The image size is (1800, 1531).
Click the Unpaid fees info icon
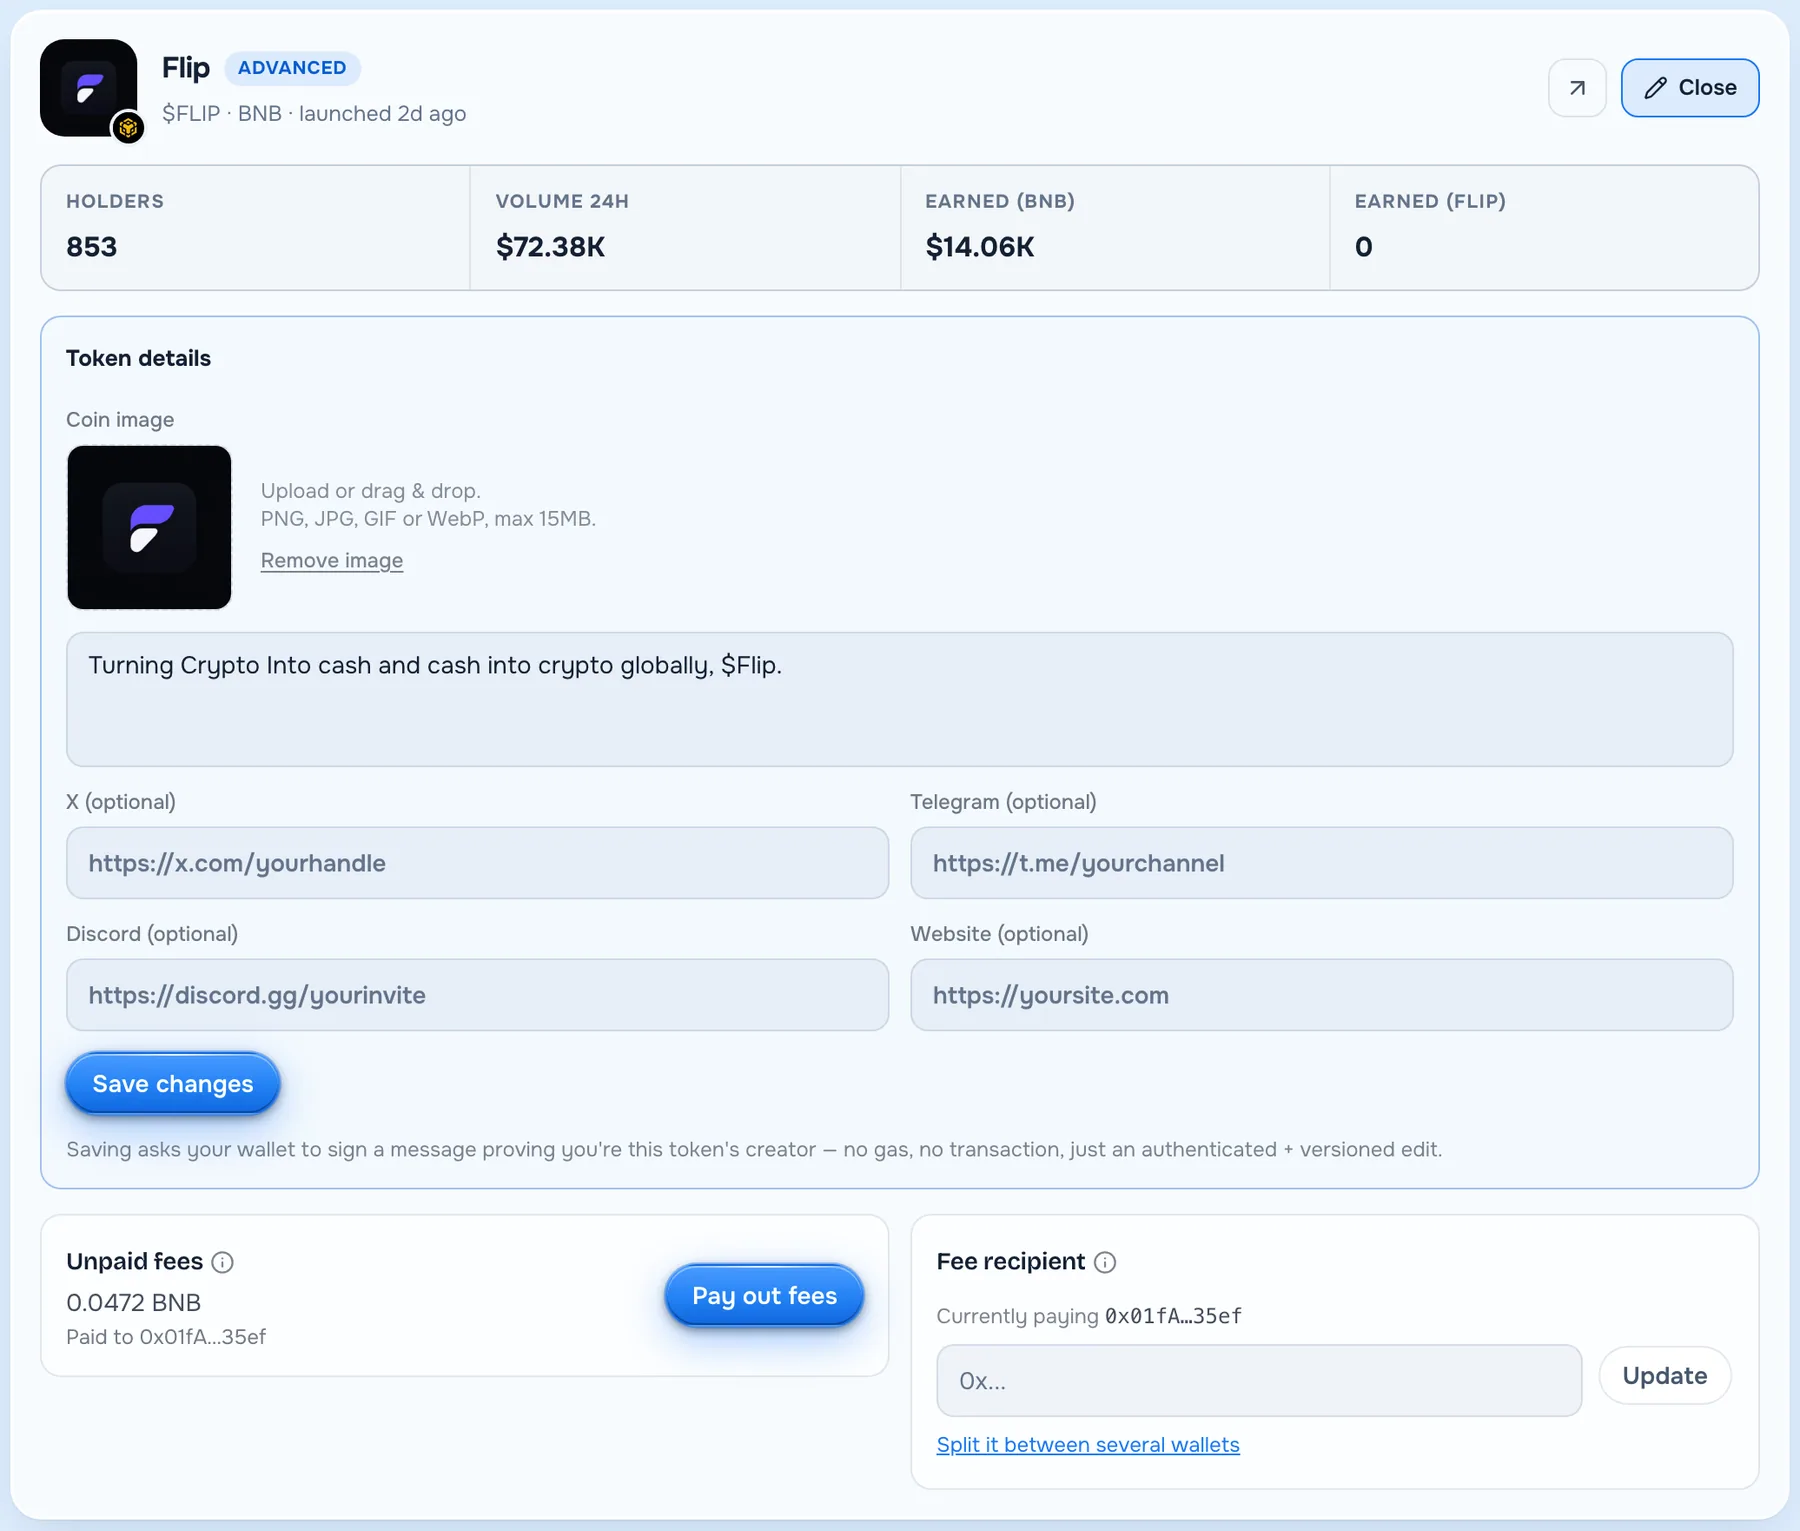pos(223,1262)
